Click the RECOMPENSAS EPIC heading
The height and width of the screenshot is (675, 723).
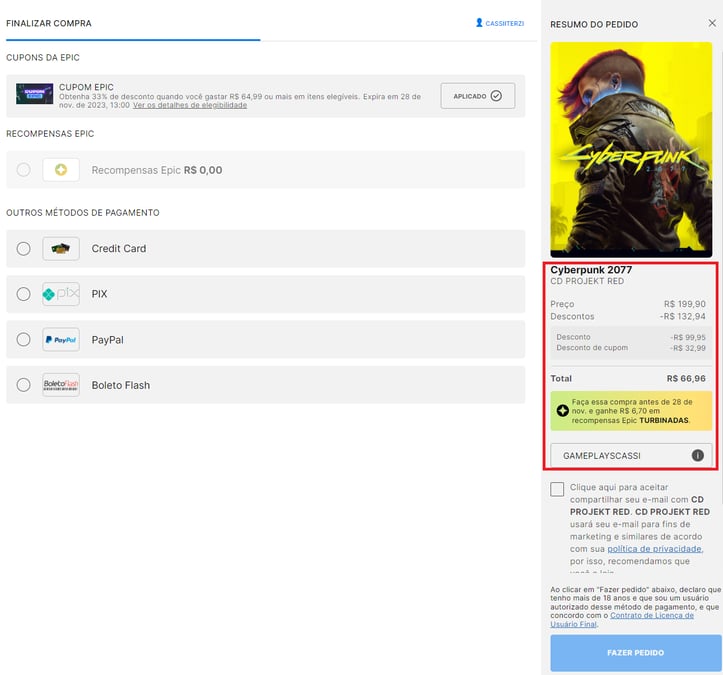50,134
